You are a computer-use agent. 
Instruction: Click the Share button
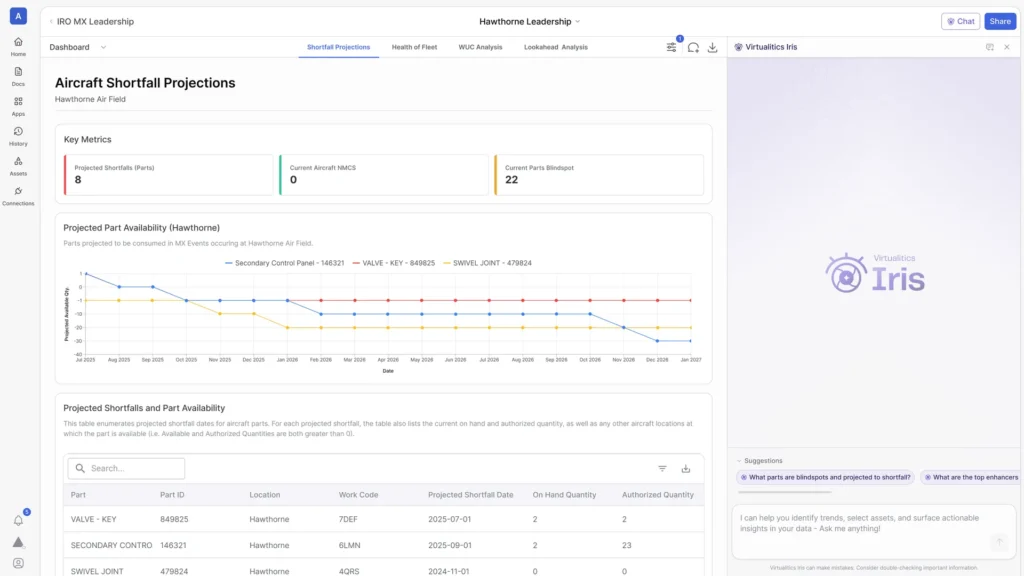tap(999, 21)
